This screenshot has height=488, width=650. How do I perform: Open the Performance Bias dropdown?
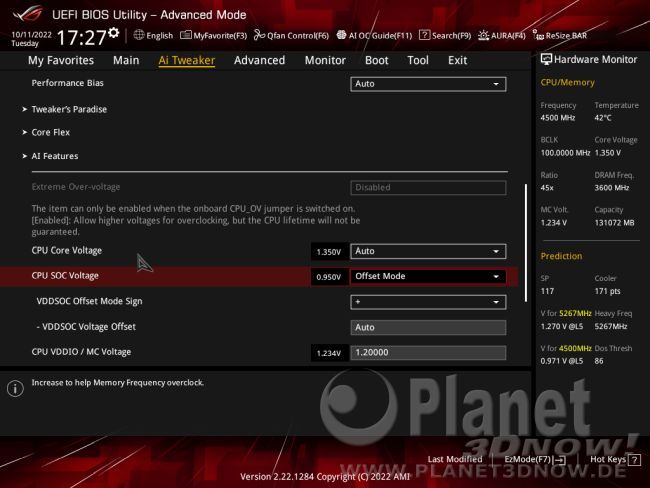pos(428,84)
